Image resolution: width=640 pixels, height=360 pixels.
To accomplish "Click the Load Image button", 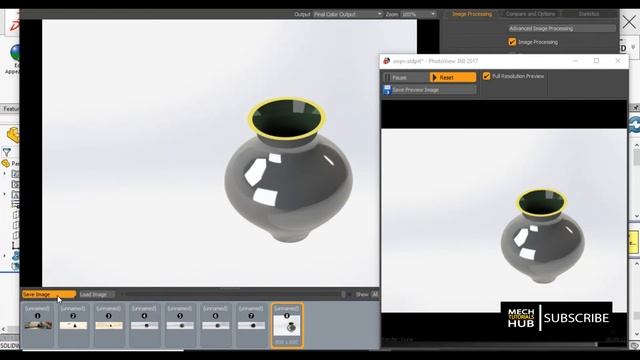I will [97, 294].
